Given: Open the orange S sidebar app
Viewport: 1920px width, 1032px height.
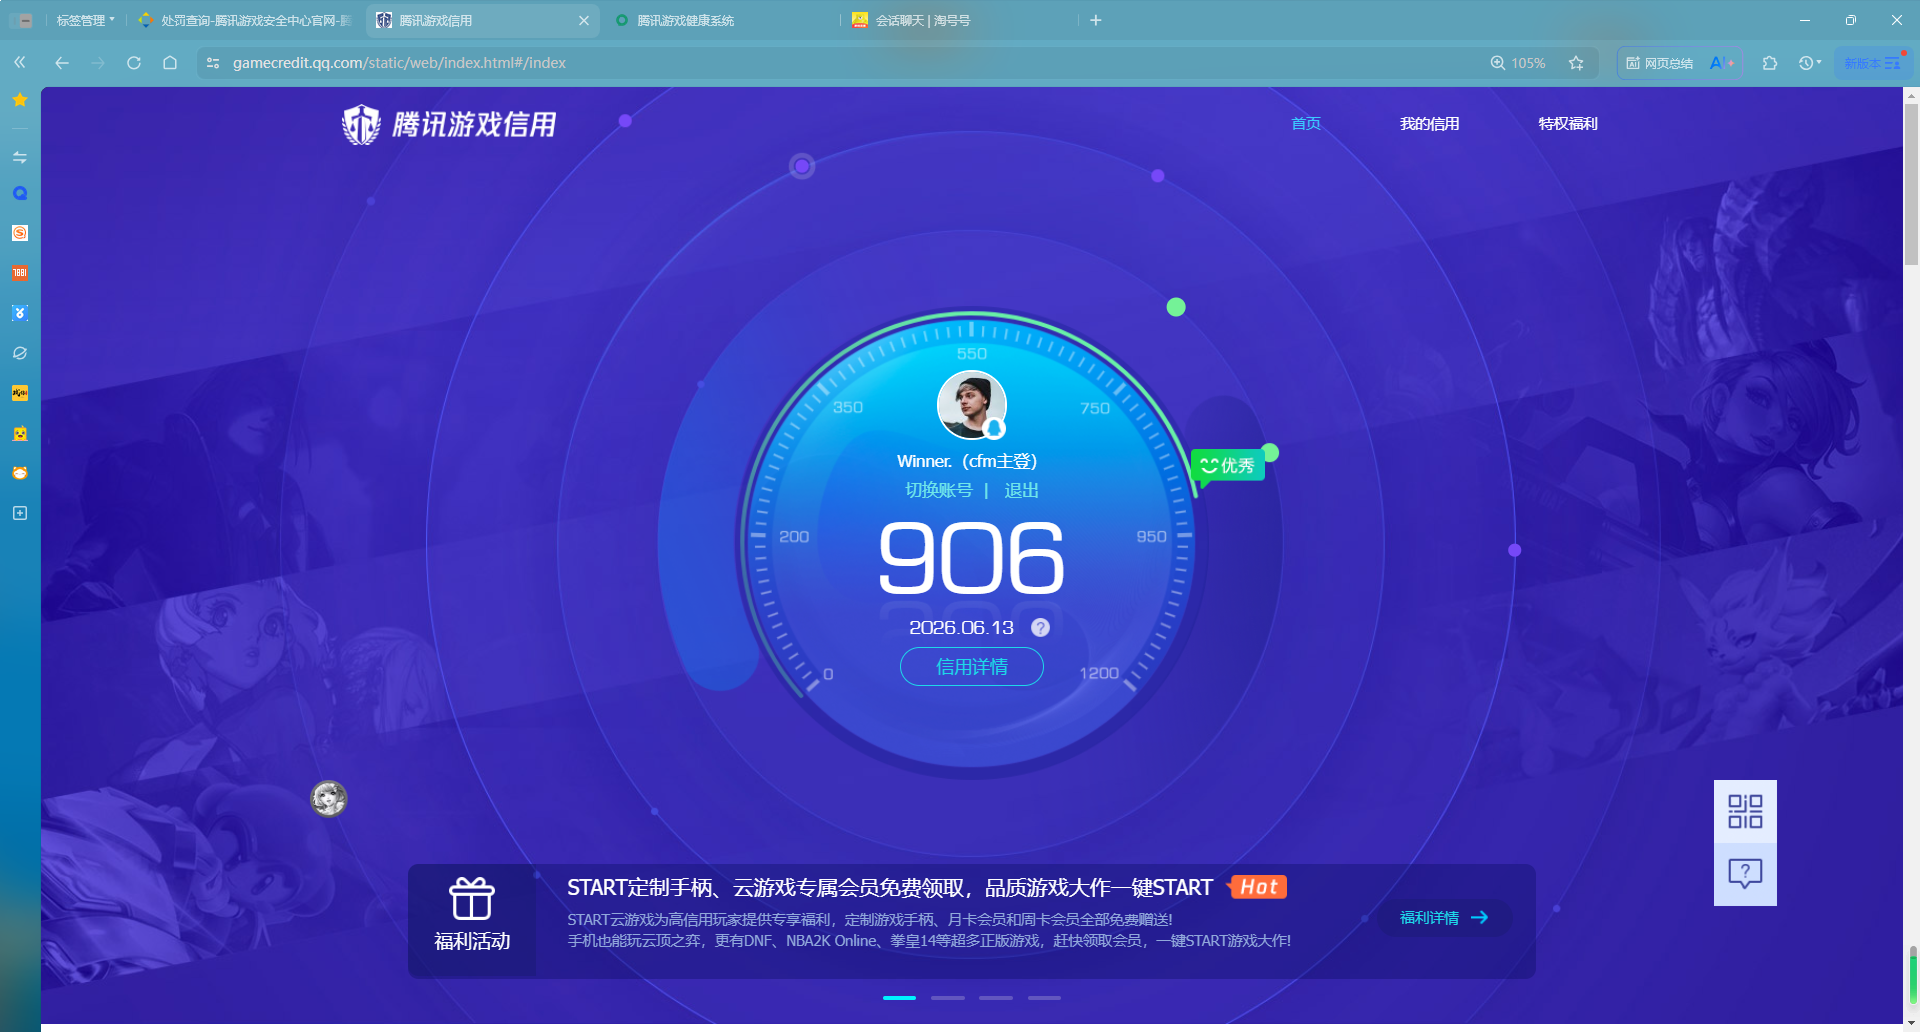Looking at the screenshot, I should point(20,233).
